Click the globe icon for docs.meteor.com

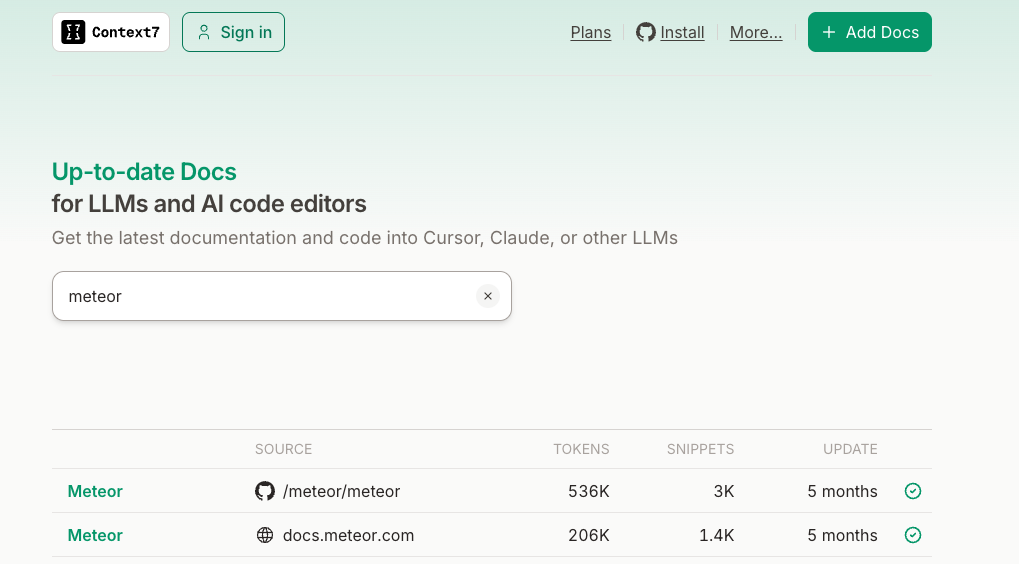265,535
